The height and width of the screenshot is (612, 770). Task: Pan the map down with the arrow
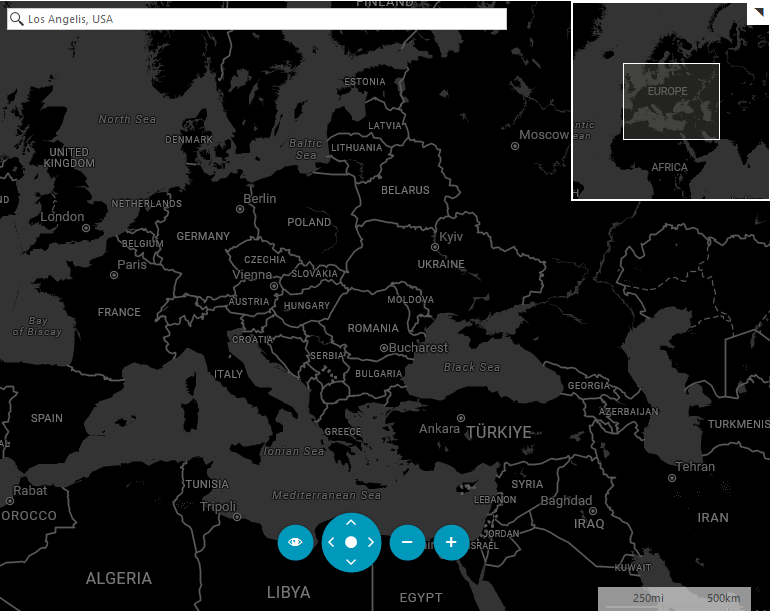(351, 562)
